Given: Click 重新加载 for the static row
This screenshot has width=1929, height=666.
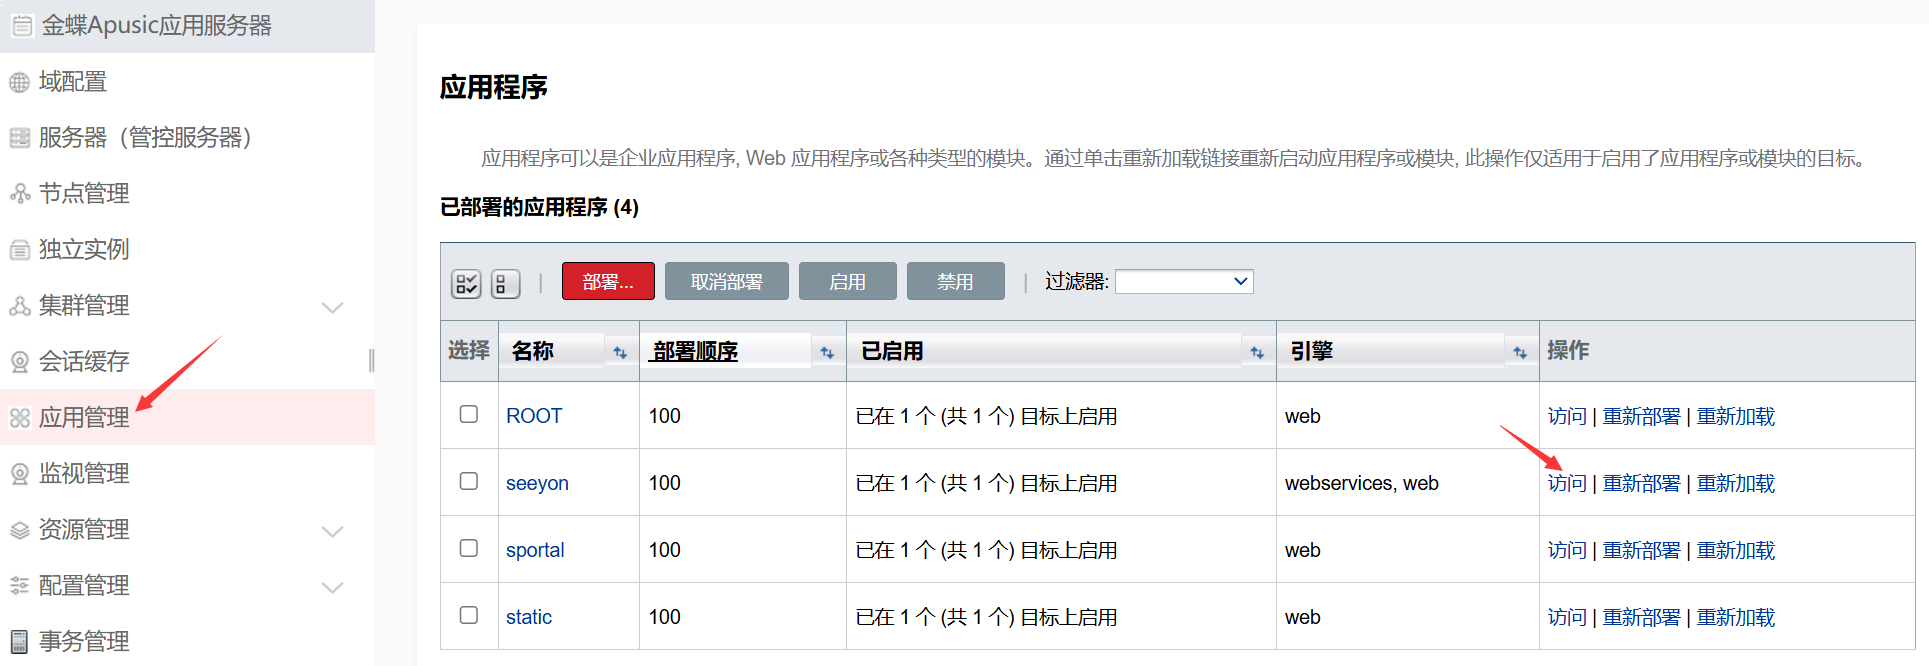Looking at the screenshot, I should pos(1736,617).
